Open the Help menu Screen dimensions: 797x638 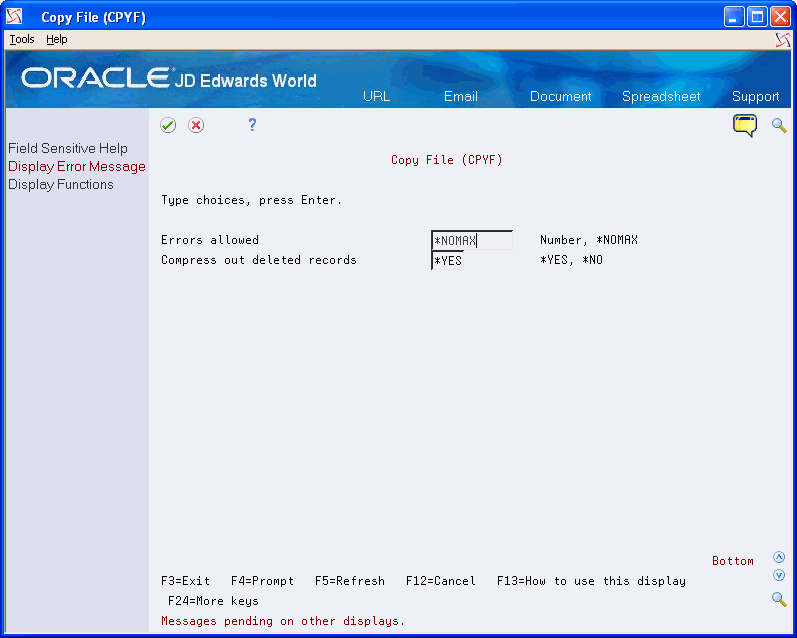click(x=56, y=39)
